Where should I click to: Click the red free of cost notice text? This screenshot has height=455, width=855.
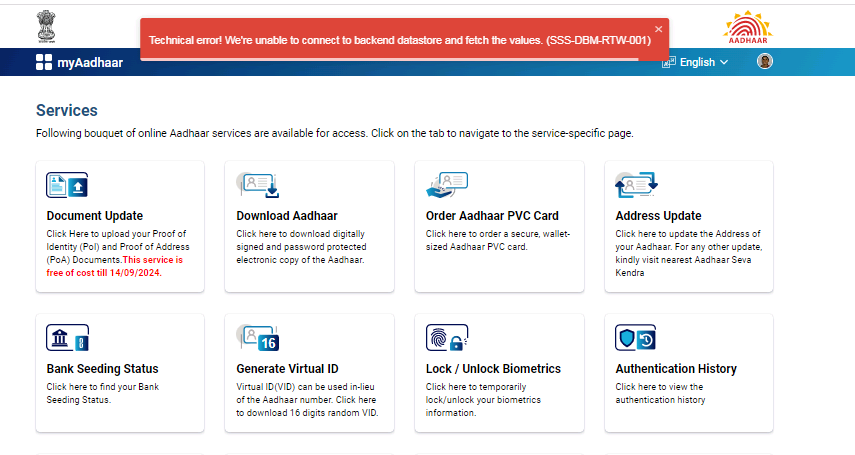pos(115,266)
